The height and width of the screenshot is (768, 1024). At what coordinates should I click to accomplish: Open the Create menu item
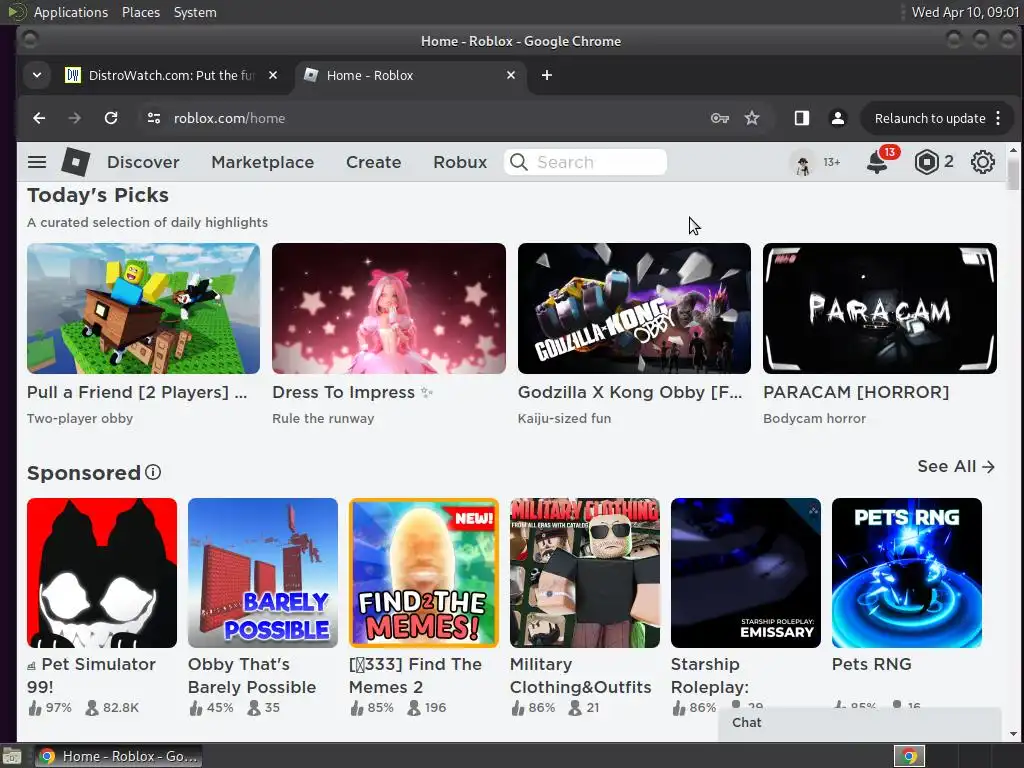click(374, 162)
